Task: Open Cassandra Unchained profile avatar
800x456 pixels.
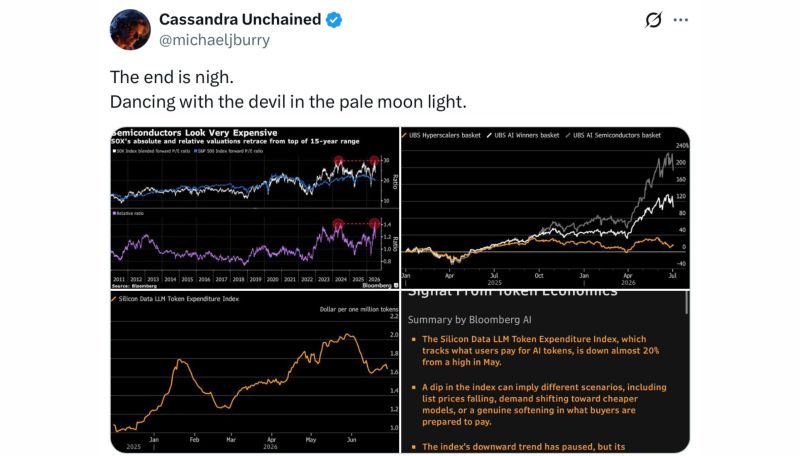Action: 130,30
